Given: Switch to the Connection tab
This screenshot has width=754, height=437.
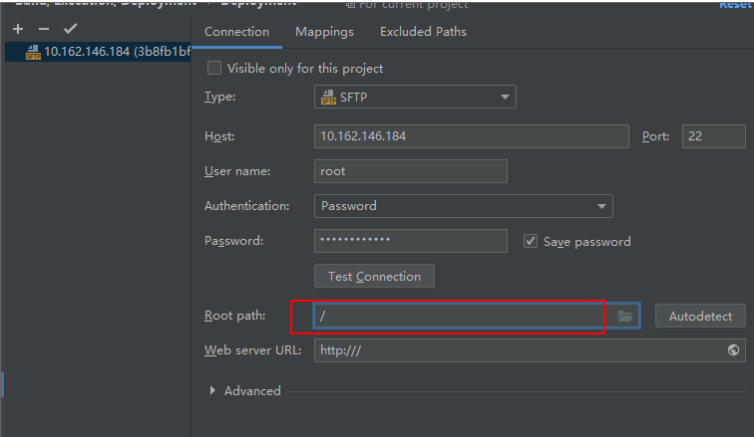Looking at the screenshot, I should pos(236,32).
